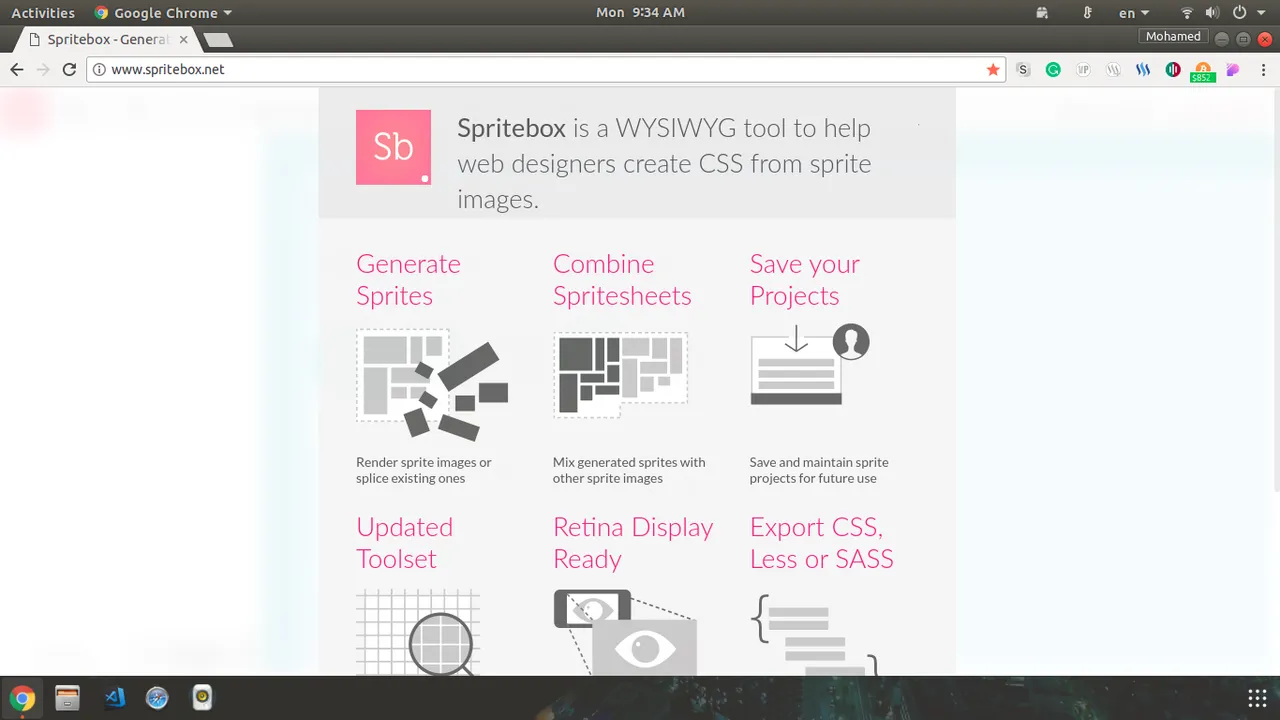Click the Mohamed profile button
The image size is (1280, 720).
tap(1173, 36)
